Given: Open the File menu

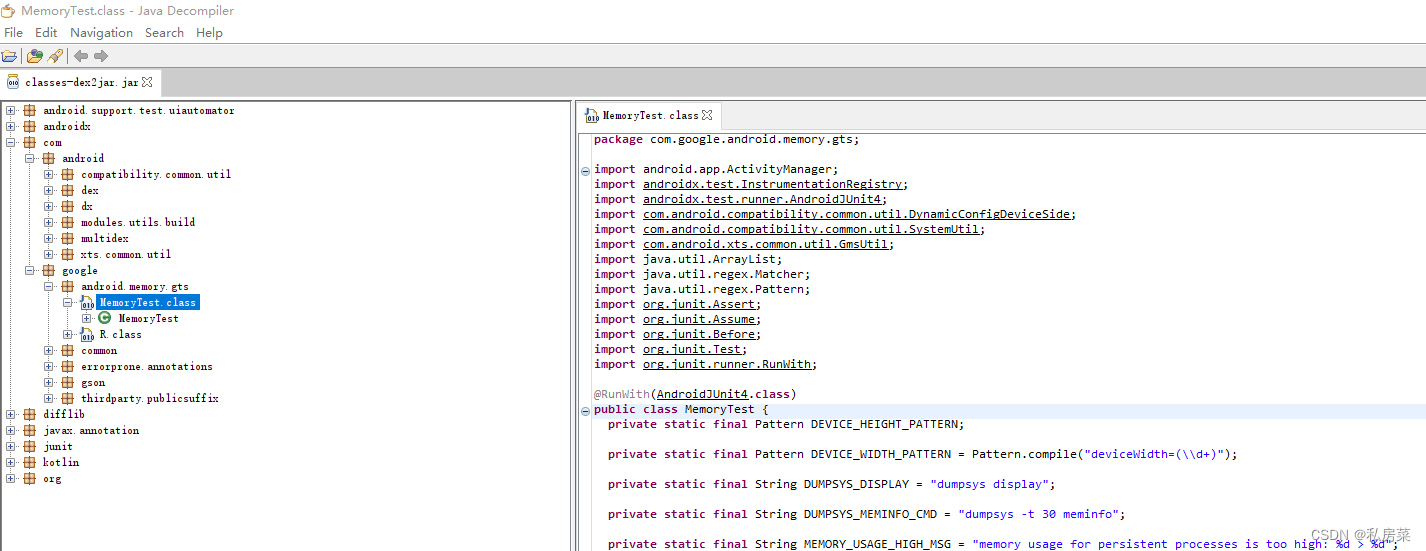Looking at the screenshot, I should coord(13,32).
